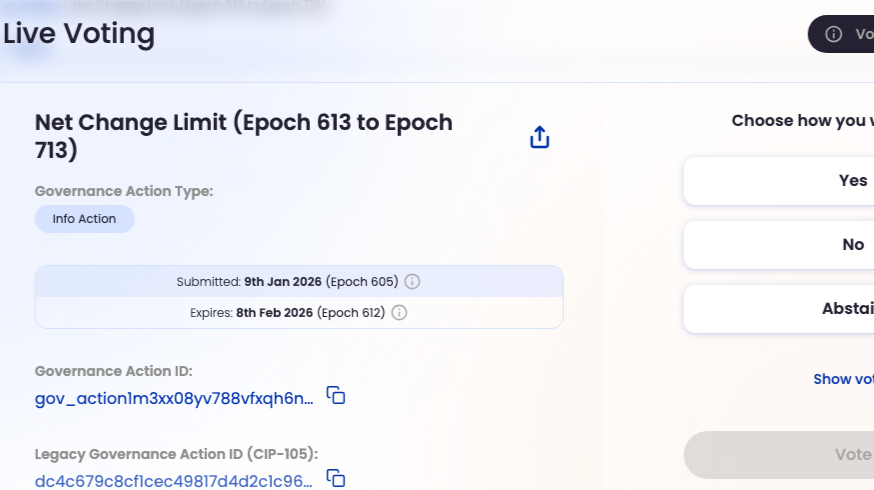The height and width of the screenshot is (490, 874).
Task: Click the dc4c679c8cf1cec49817 legacy ID link
Action: coord(174,481)
